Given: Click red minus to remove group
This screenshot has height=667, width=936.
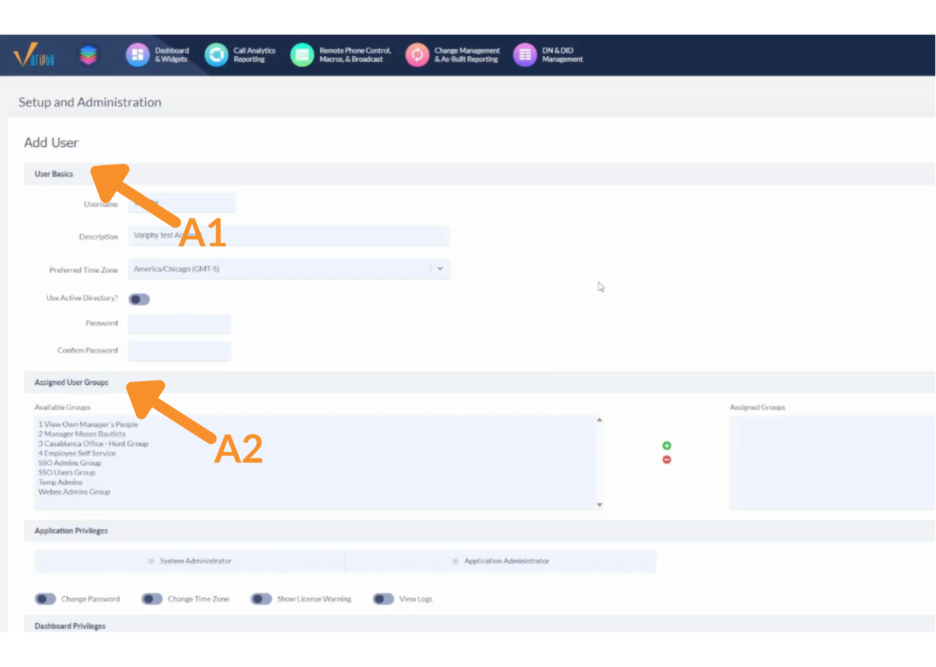Looking at the screenshot, I should (x=667, y=460).
